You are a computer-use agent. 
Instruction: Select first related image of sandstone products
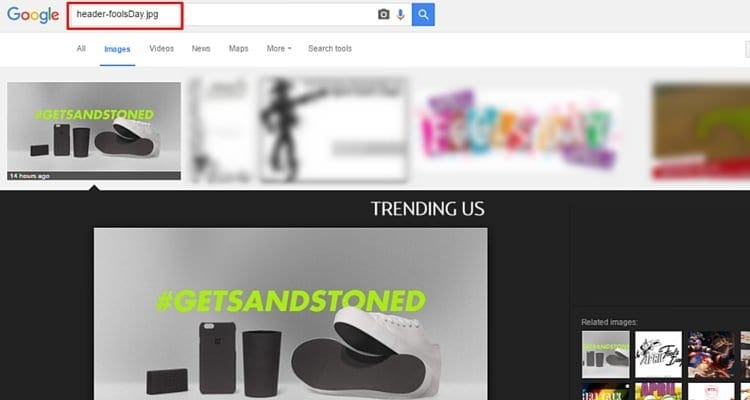pos(605,355)
